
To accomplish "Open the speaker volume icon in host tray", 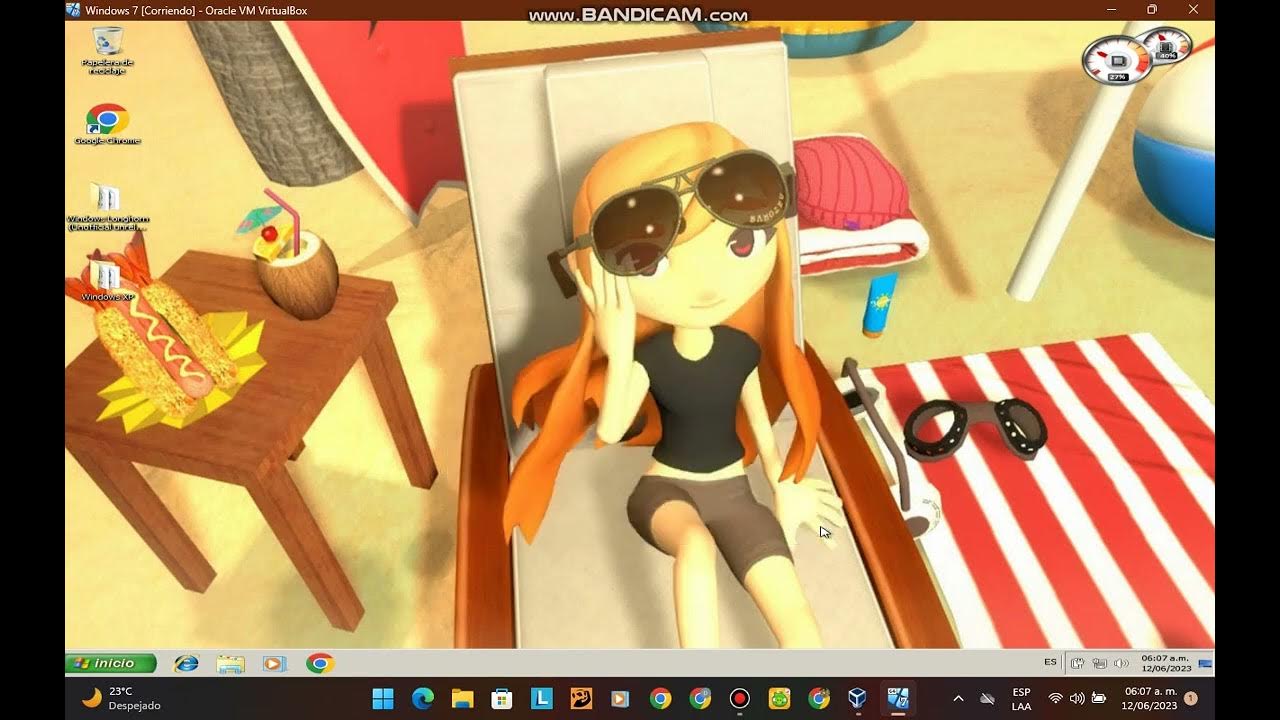I will pos(1077,698).
